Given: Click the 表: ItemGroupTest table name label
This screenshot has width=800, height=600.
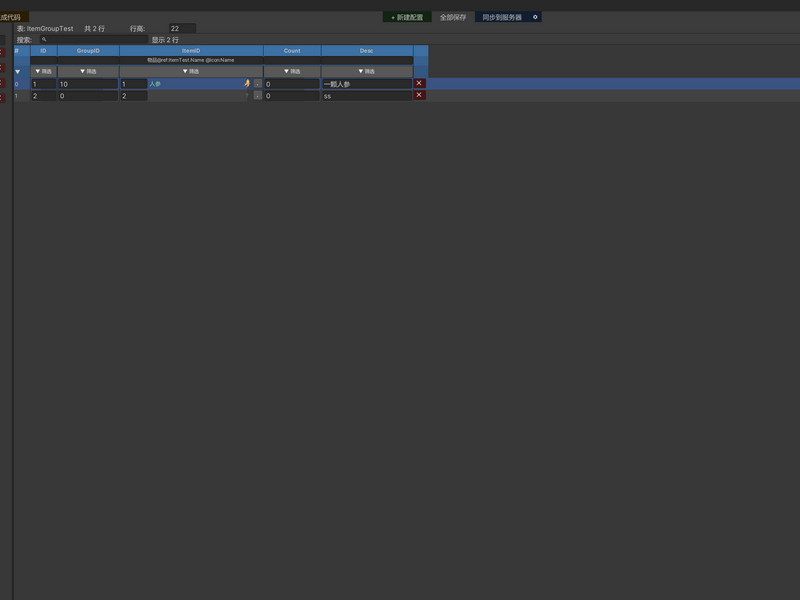Looking at the screenshot, I should click(45, 29).
